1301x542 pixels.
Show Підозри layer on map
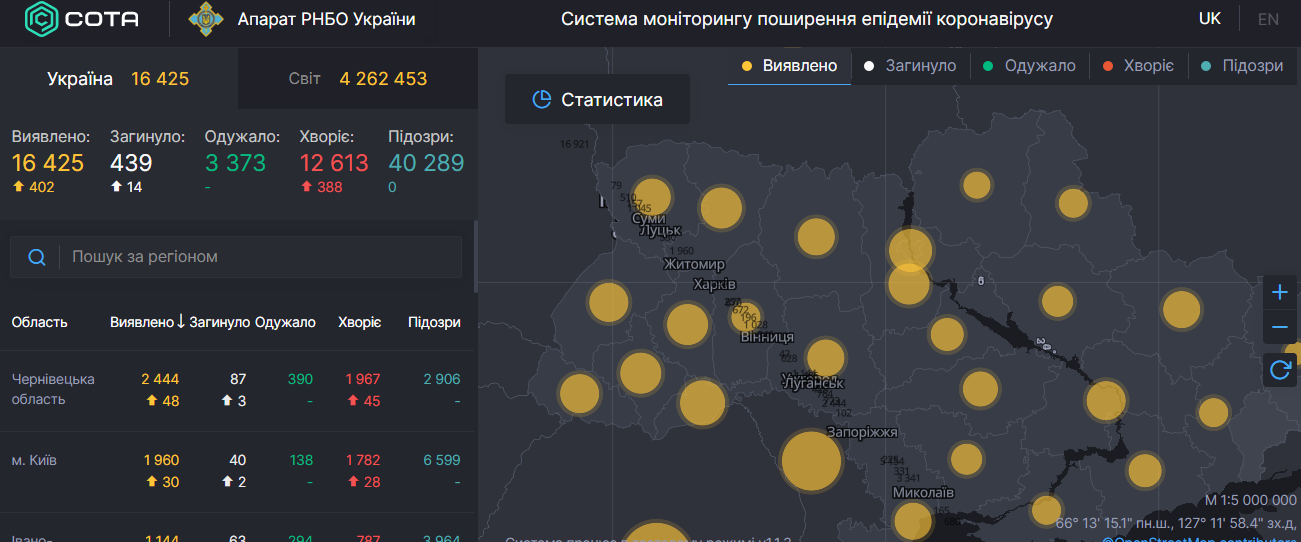[1241, 66]
